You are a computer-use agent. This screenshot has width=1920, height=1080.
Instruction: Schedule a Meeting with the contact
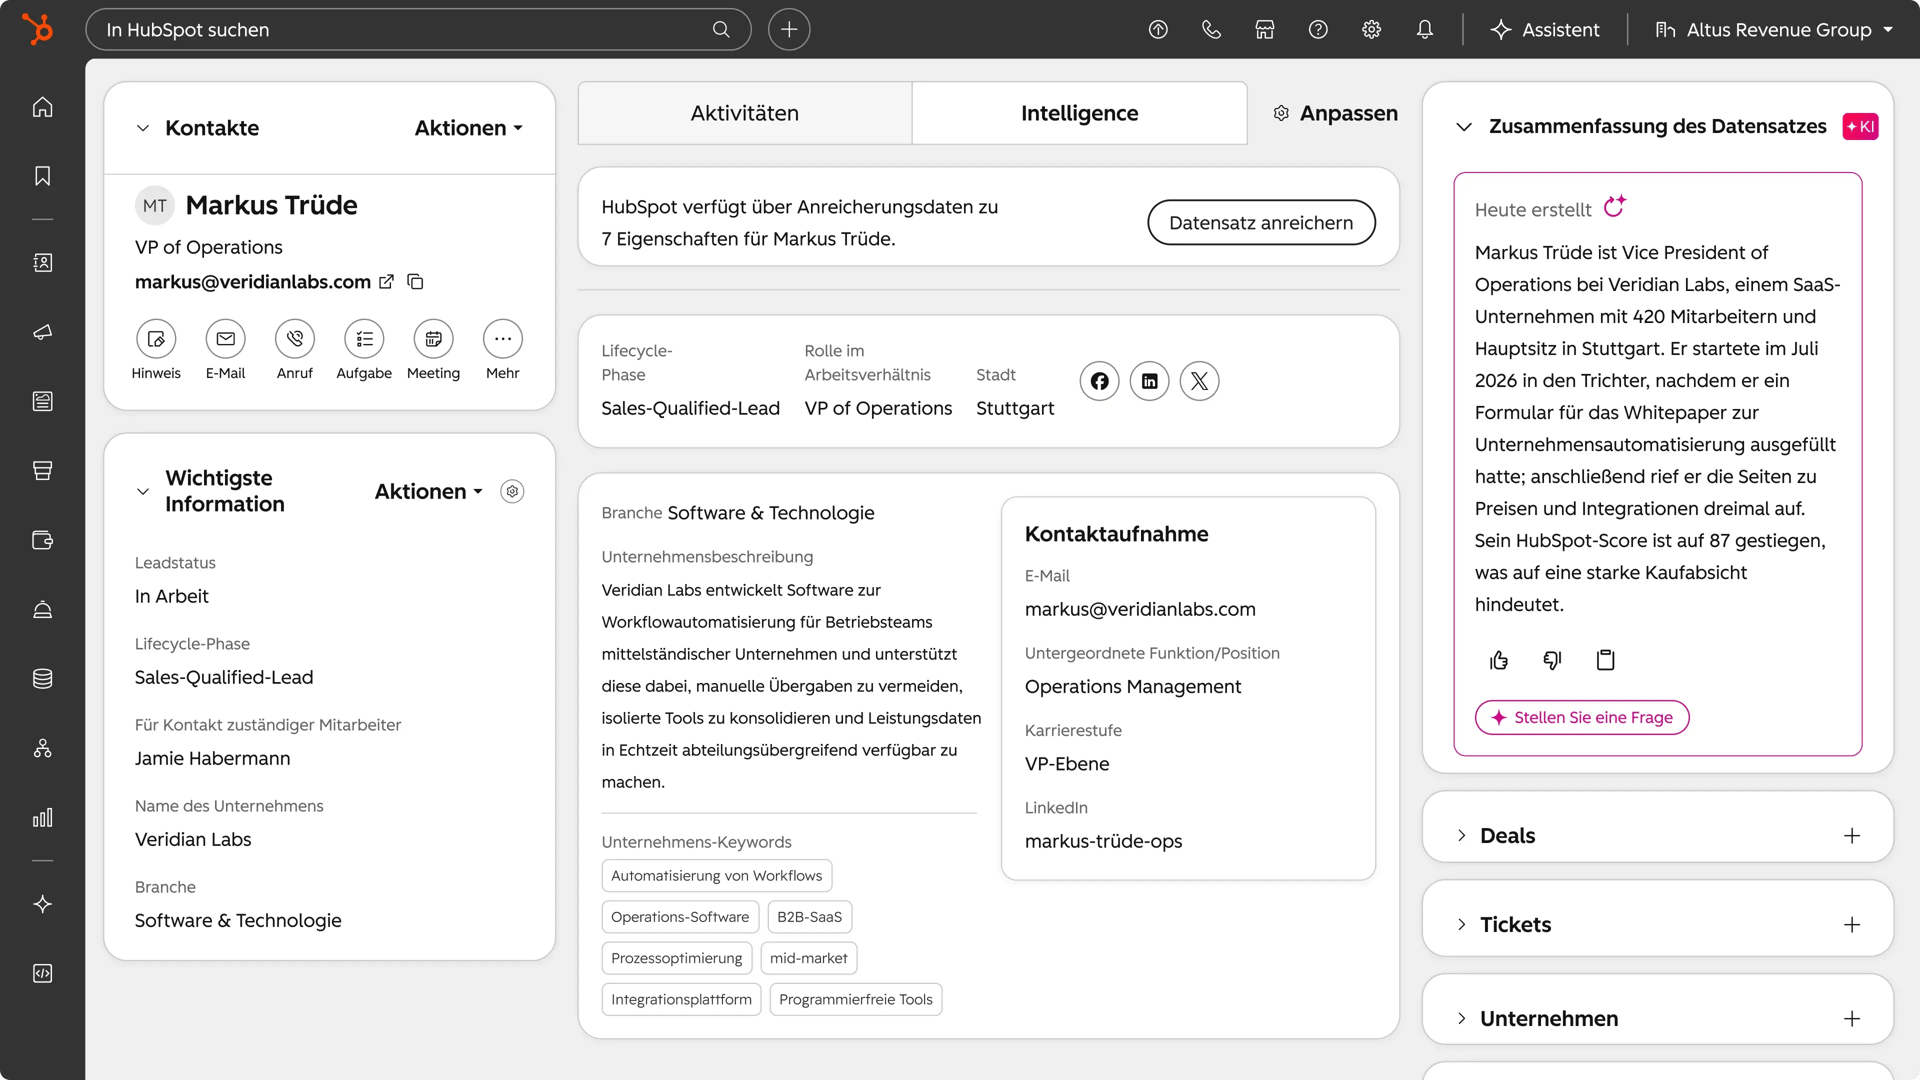coord(433,339)
